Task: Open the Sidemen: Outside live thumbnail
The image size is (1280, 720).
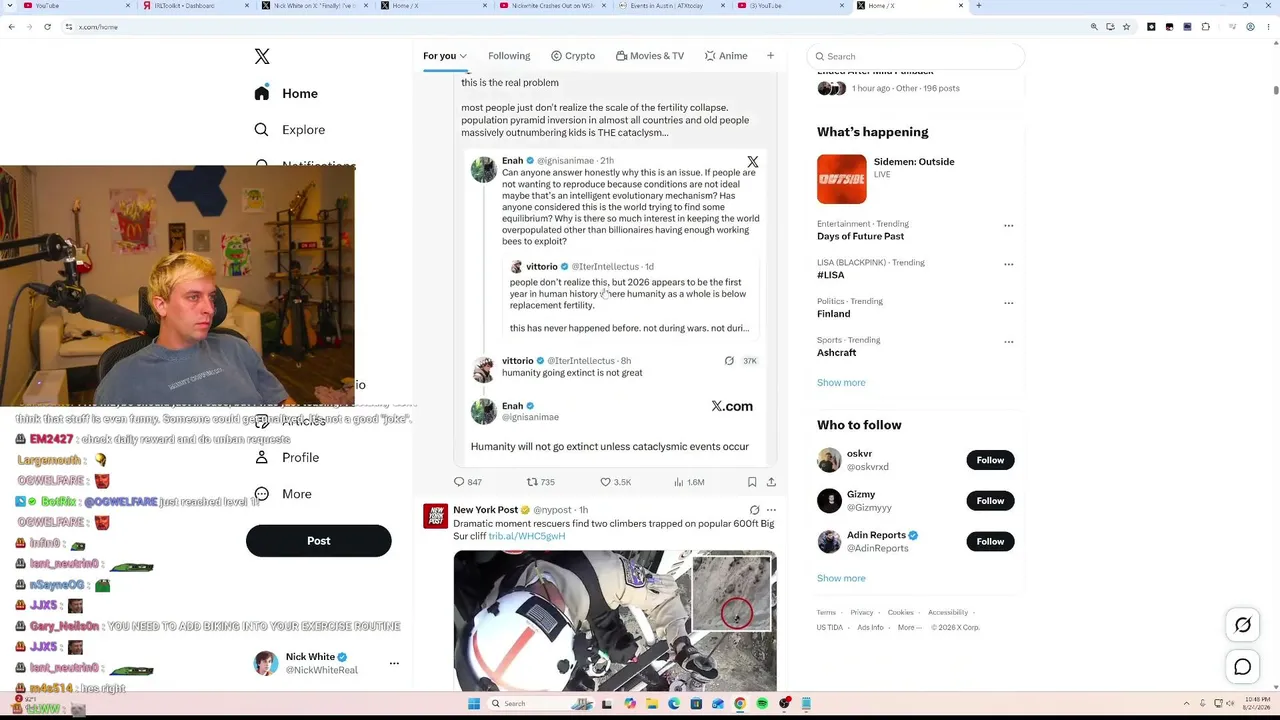Action: tap(842, 179)
